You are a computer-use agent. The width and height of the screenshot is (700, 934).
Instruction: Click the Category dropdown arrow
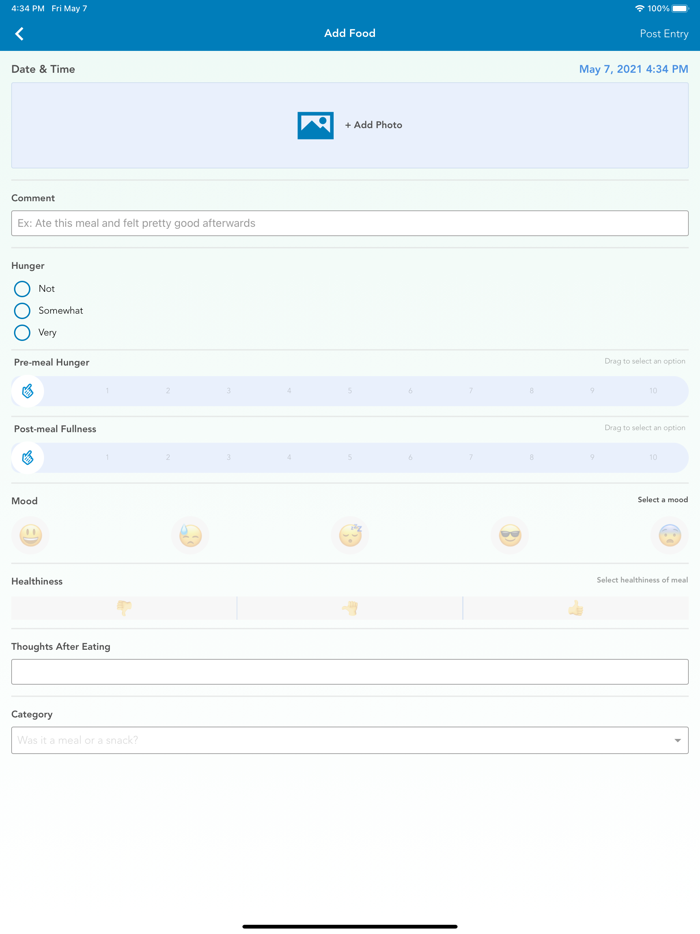[677, 741]
